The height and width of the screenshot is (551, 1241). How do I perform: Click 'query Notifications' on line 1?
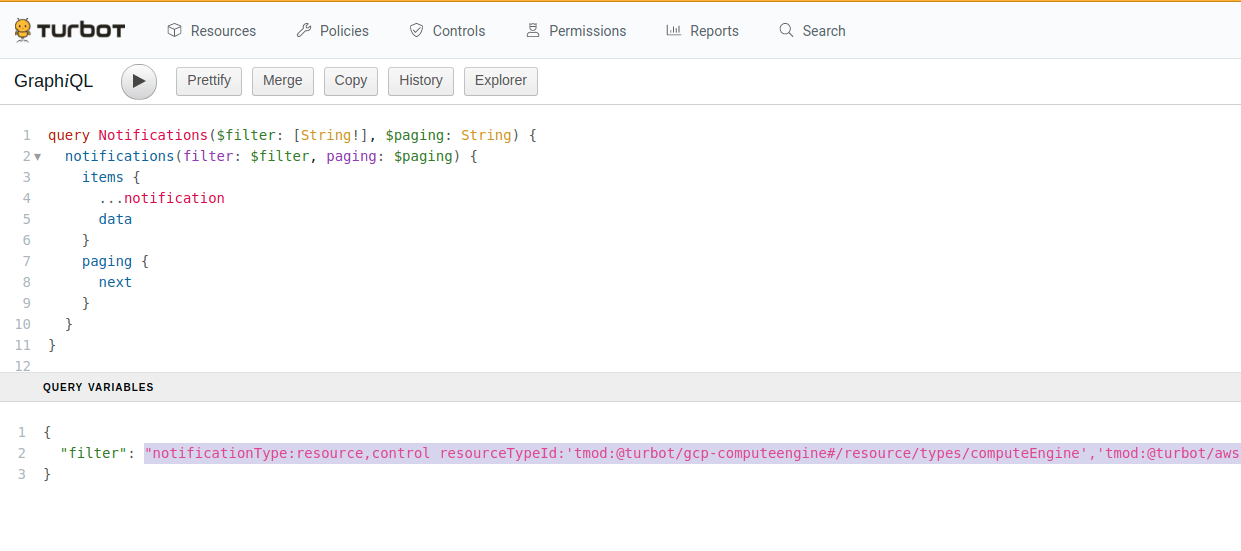(127, 135)
